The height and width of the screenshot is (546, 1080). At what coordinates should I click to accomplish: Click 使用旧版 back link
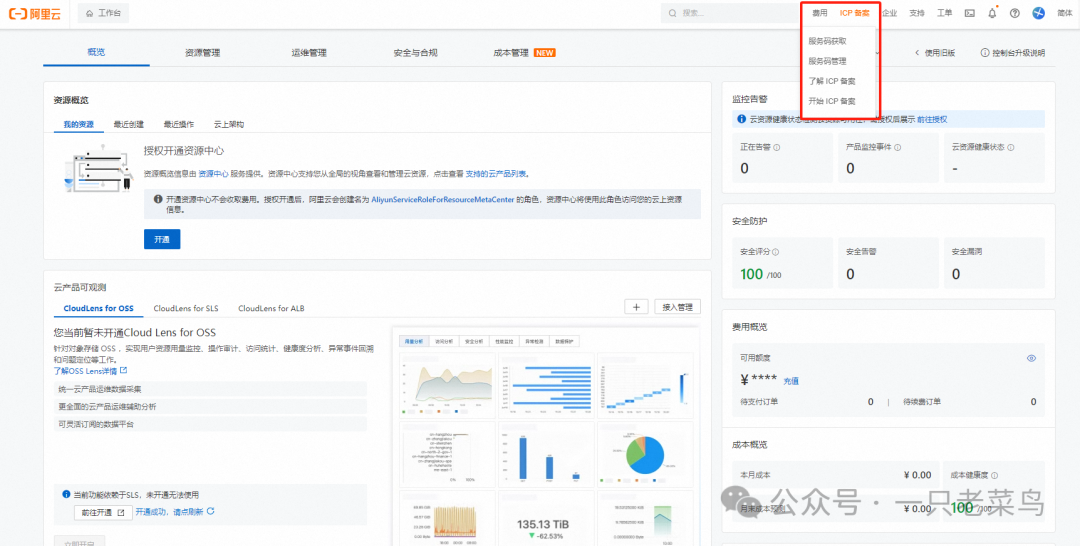click(935, 53)
